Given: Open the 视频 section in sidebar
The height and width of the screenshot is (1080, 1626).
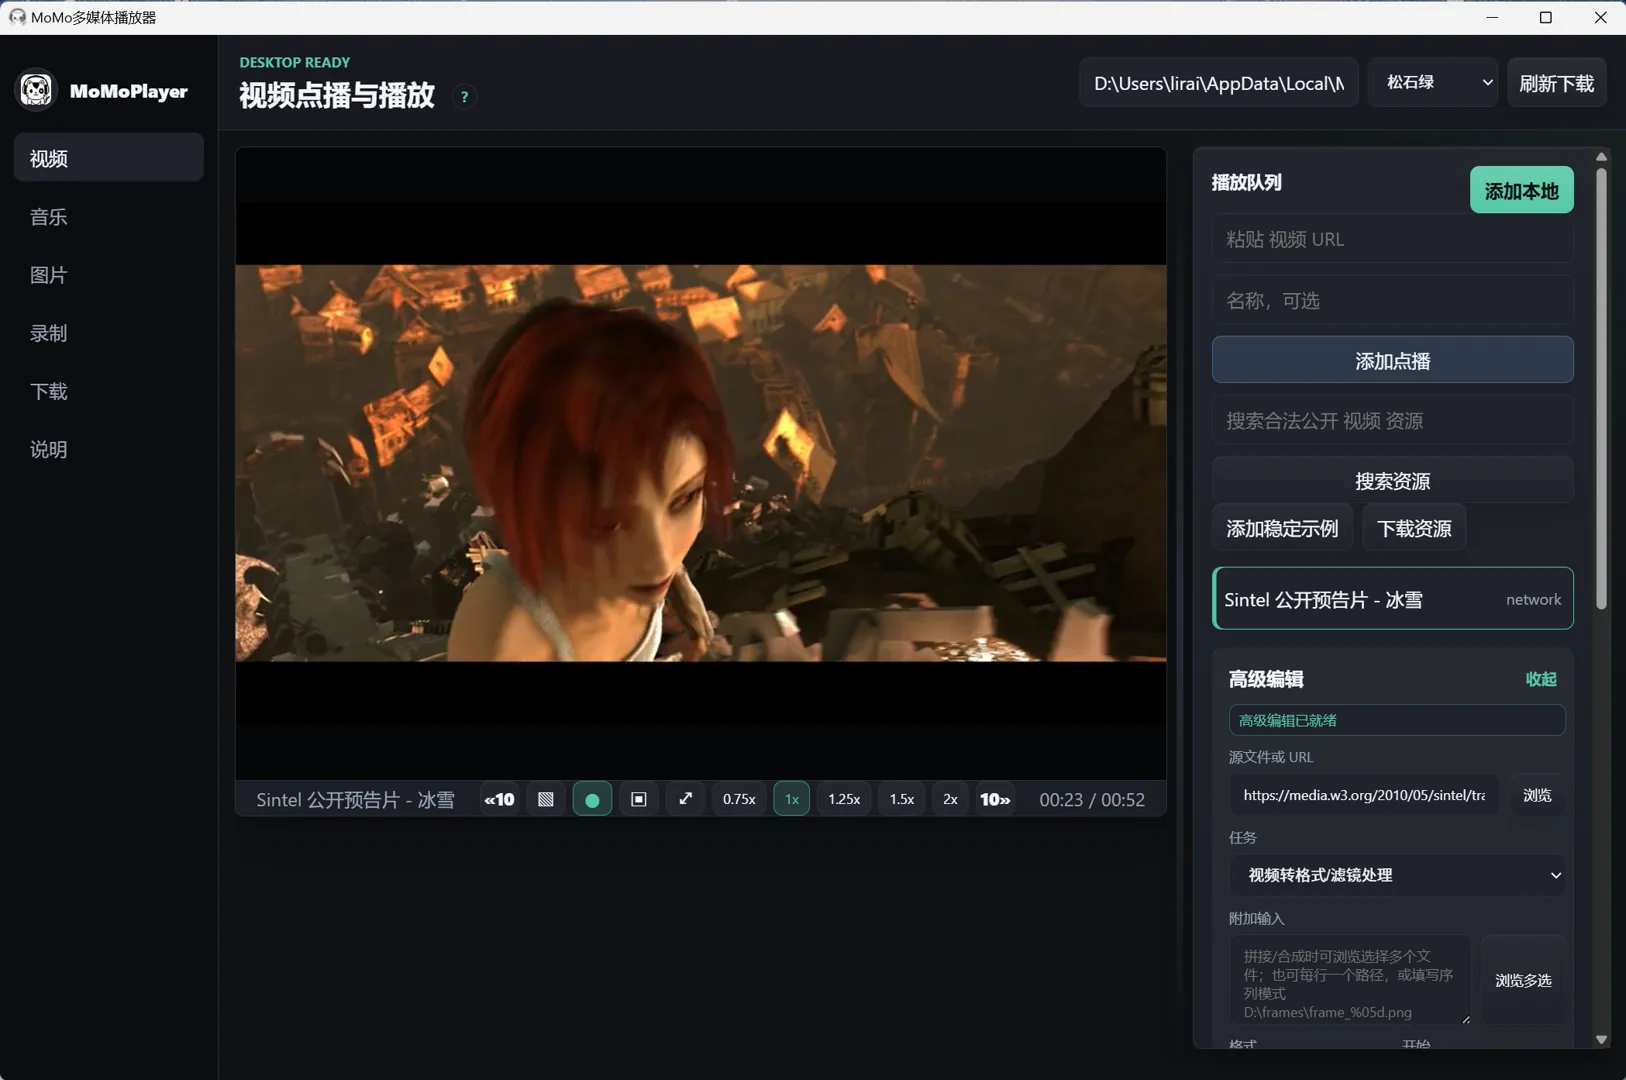Looking at the screenshot, I should [109, 158].
